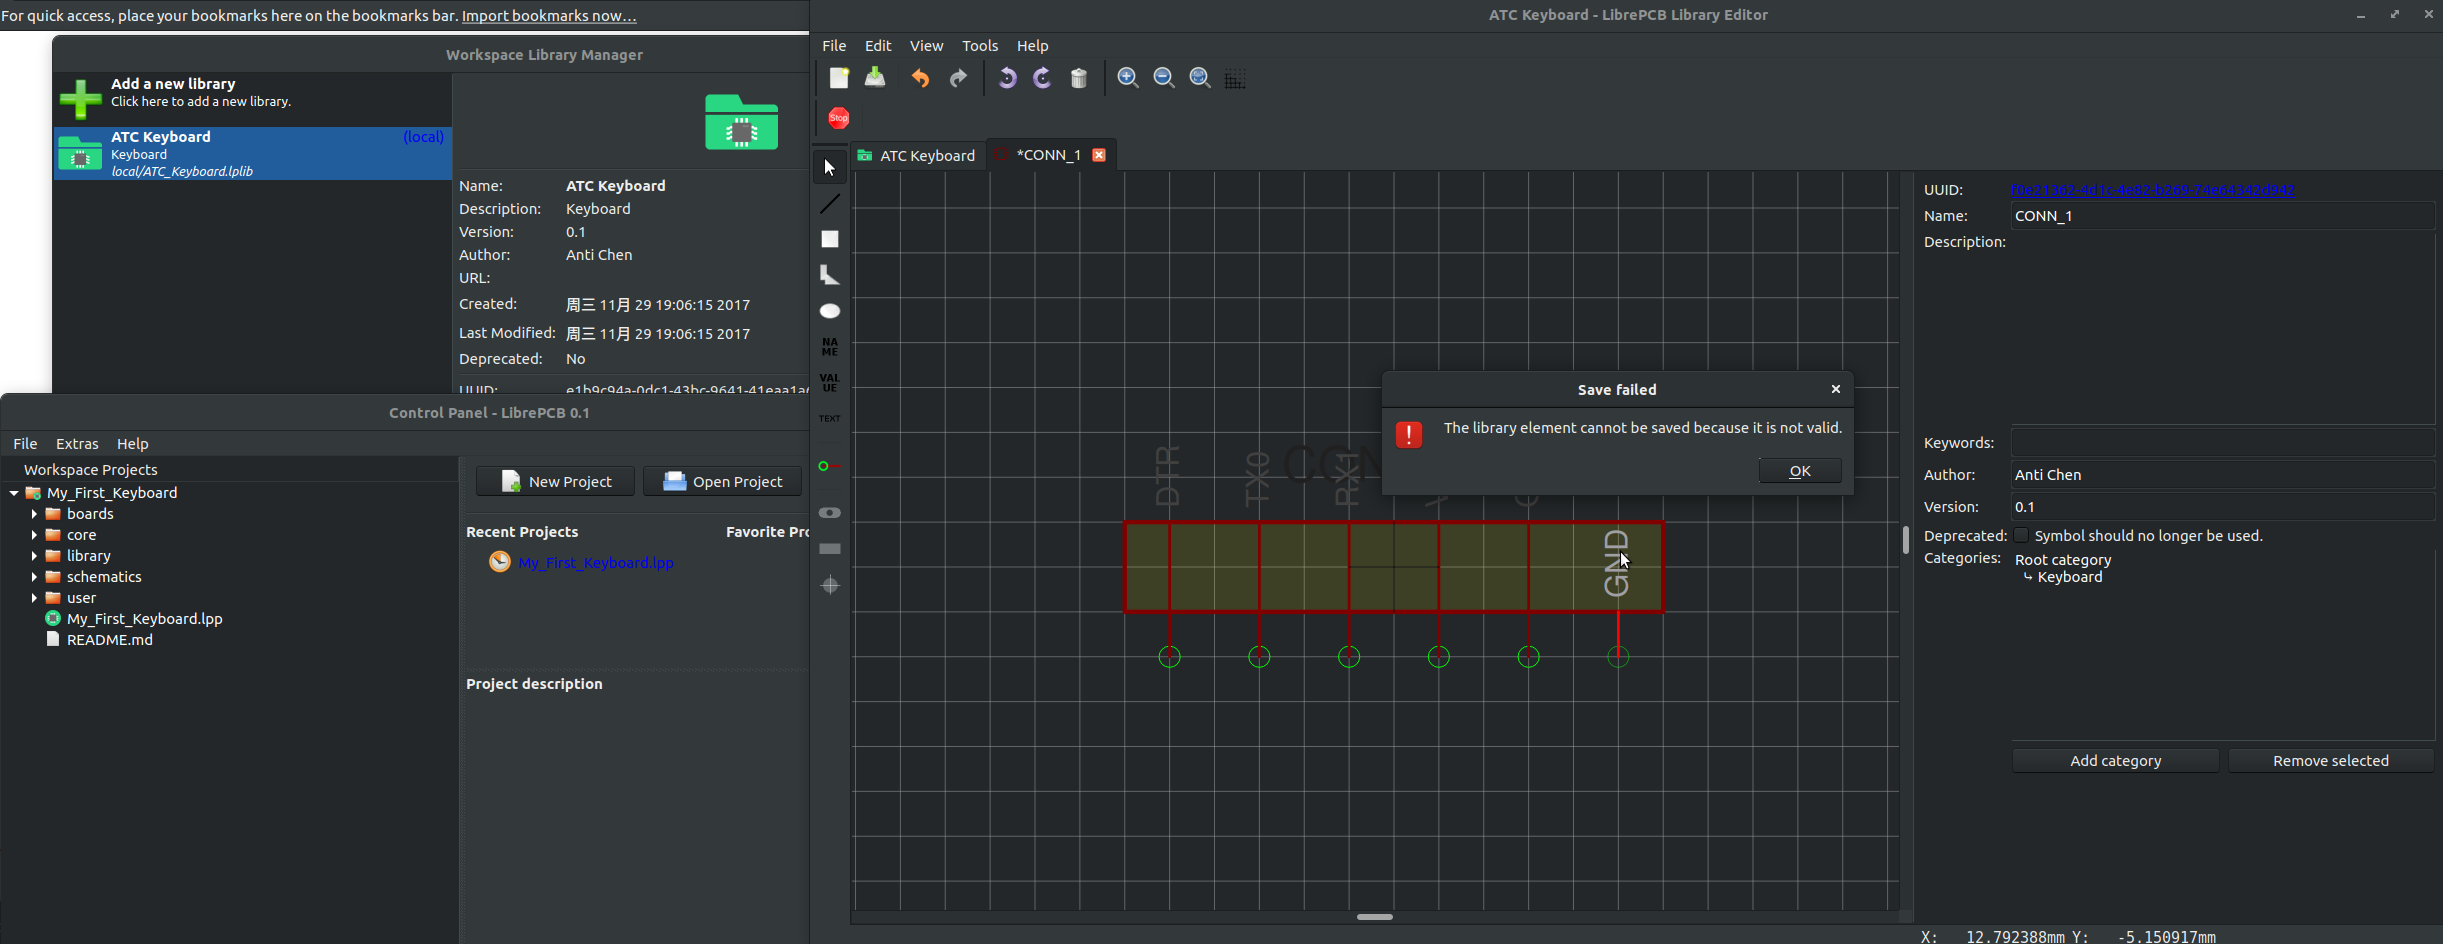Toggle the 'Symbol should no longer be used' checkbox

pyautogui.click(x=2022, y=535)
